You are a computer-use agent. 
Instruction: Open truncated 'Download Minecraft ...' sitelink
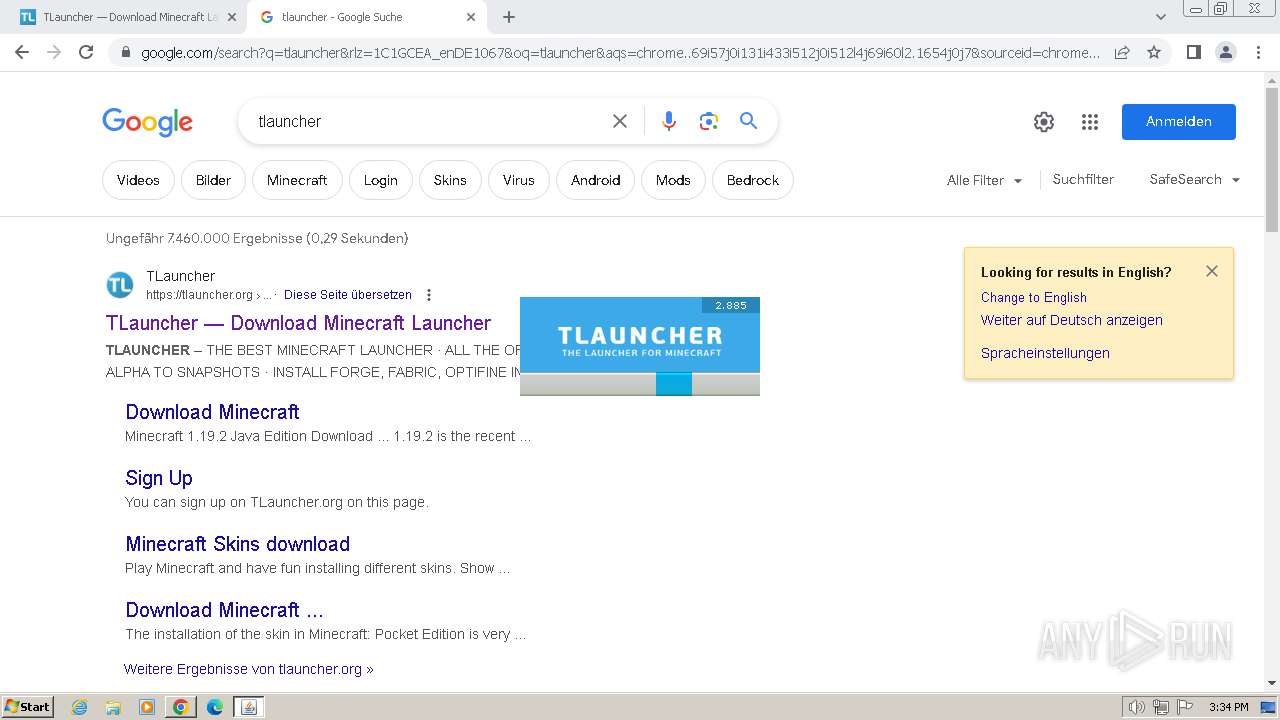pos(224,610)
